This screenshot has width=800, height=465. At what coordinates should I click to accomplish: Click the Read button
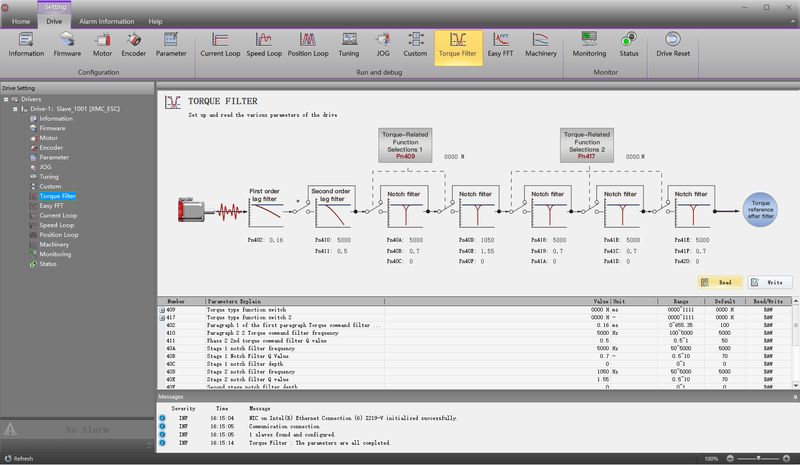[719, 283]
